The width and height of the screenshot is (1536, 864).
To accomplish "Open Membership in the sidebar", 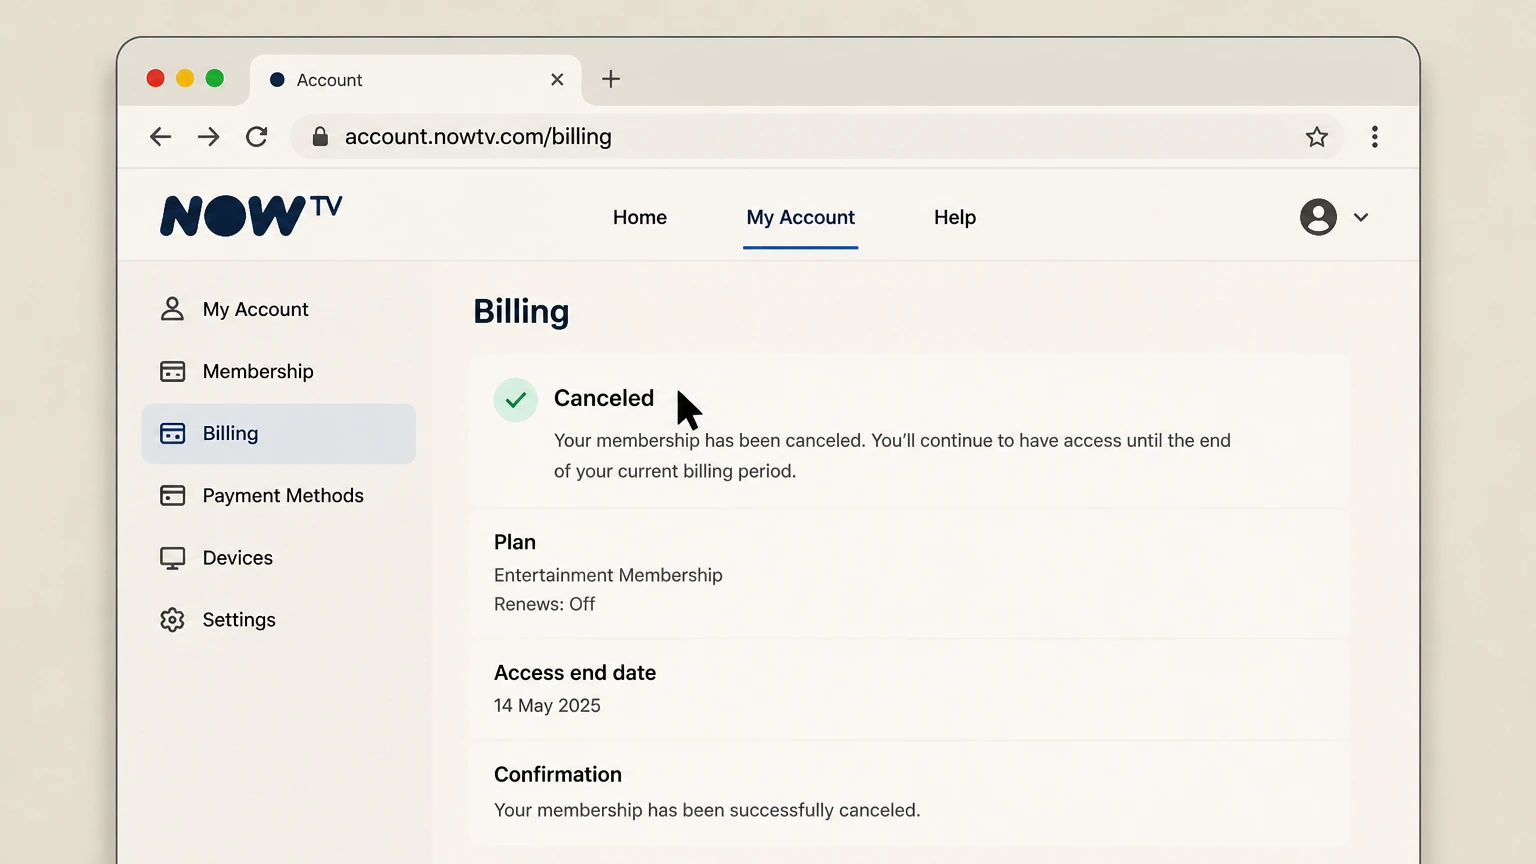I will (278, 371).
